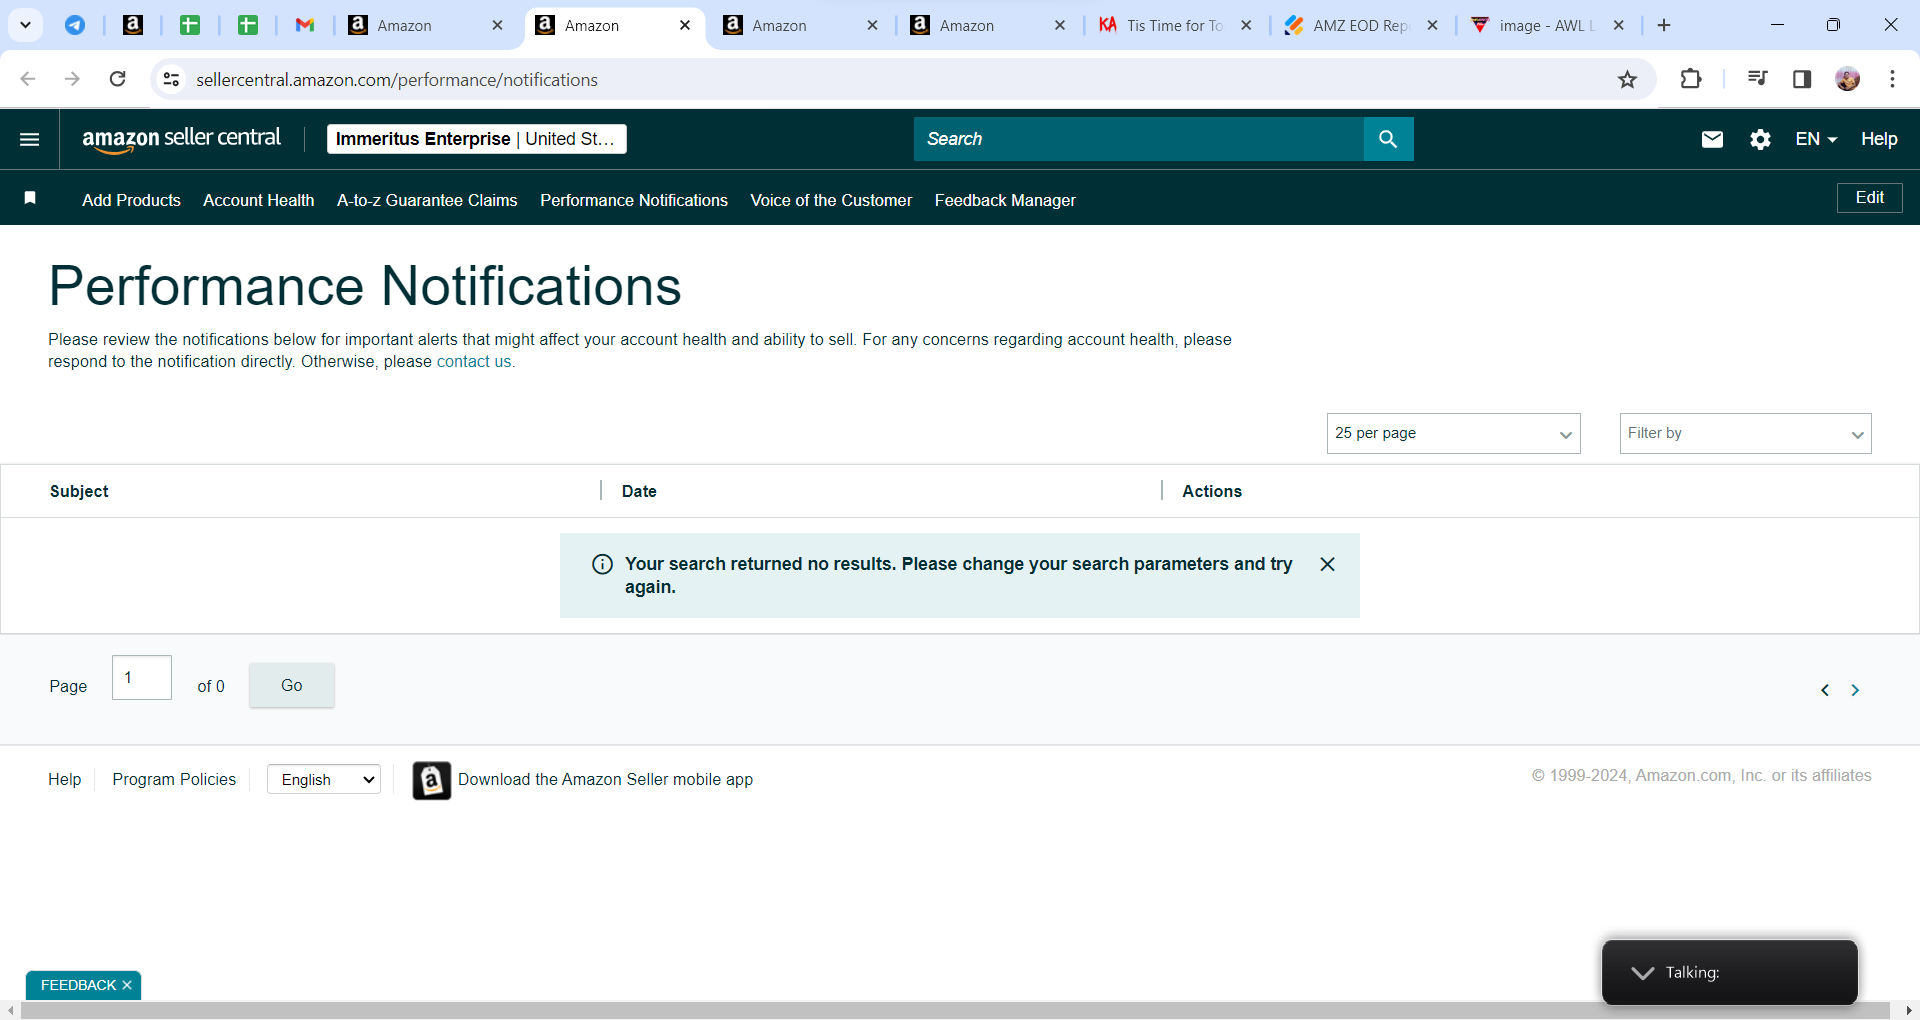
Task: Click the Edit button
Action: (1869, 198)
